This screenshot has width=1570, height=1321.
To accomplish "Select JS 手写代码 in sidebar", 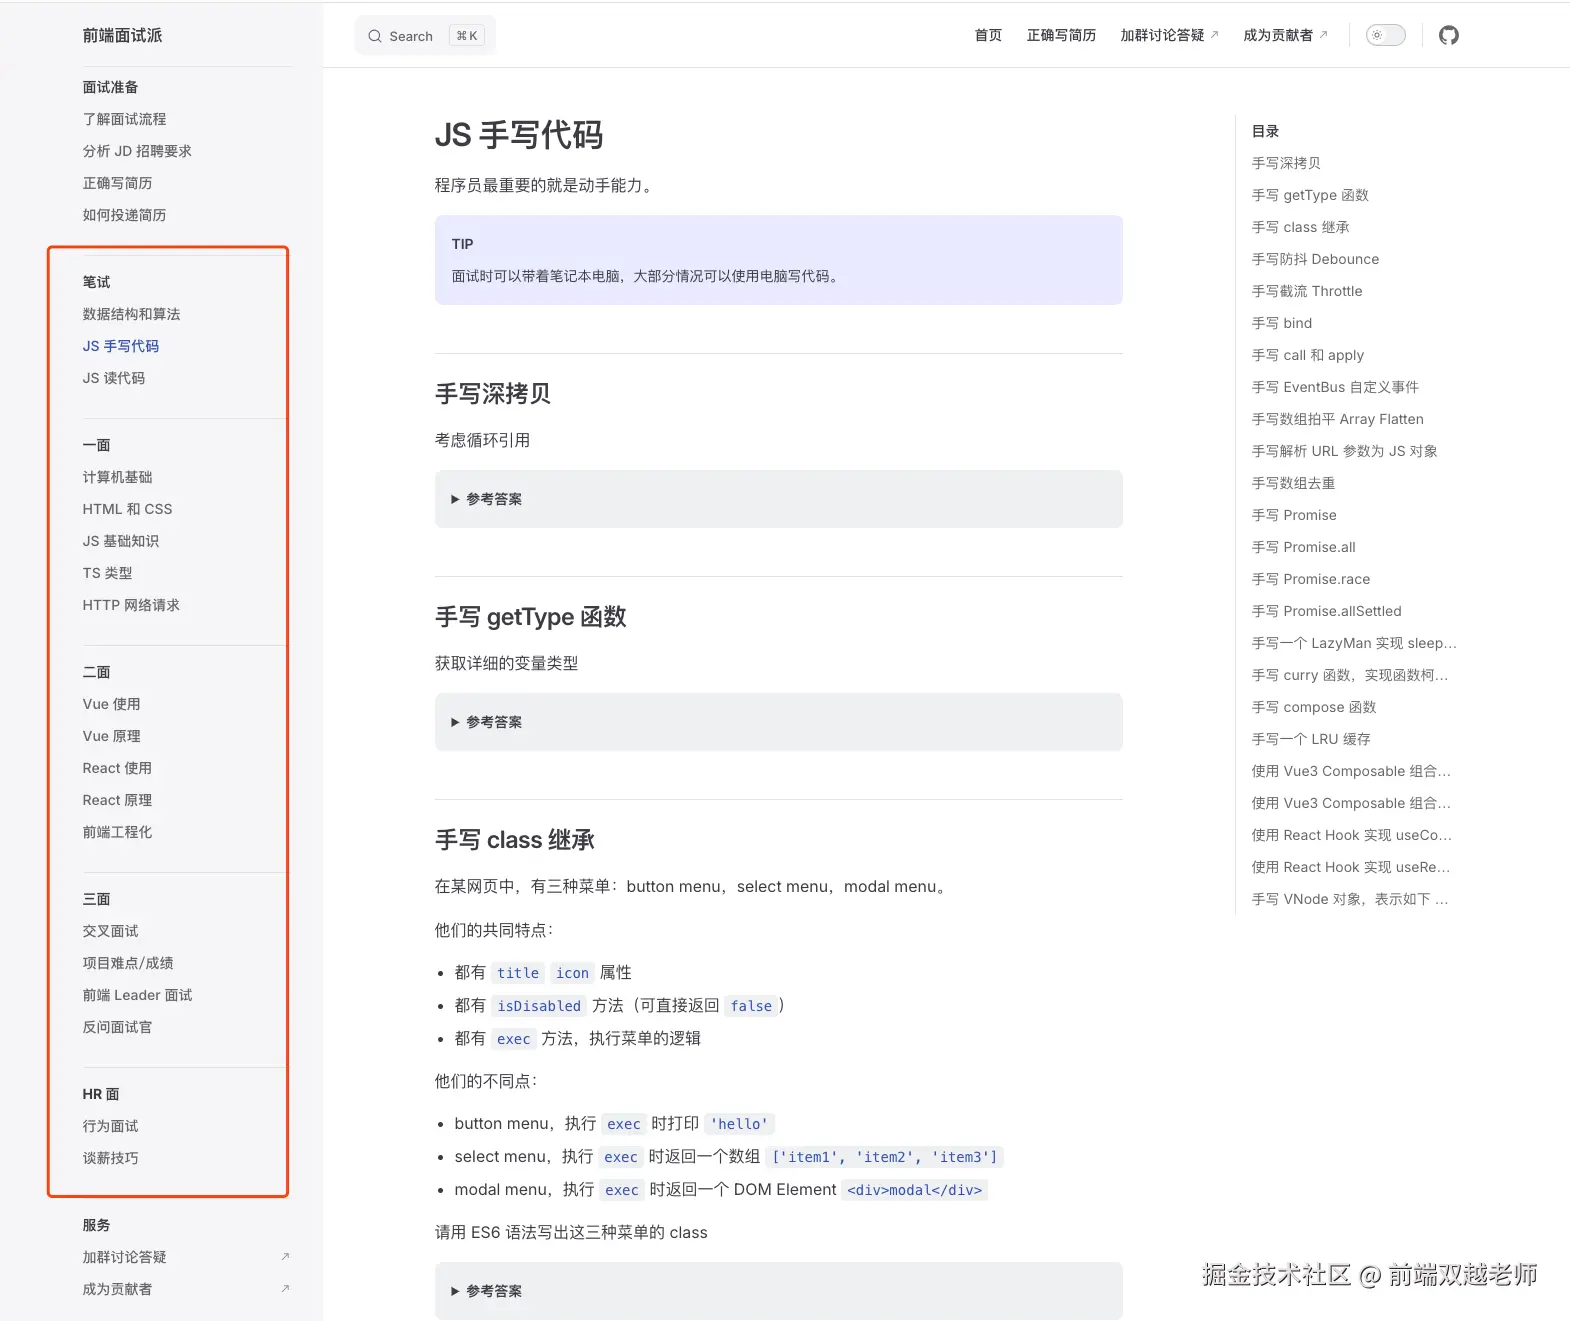I will click(121, 346).
